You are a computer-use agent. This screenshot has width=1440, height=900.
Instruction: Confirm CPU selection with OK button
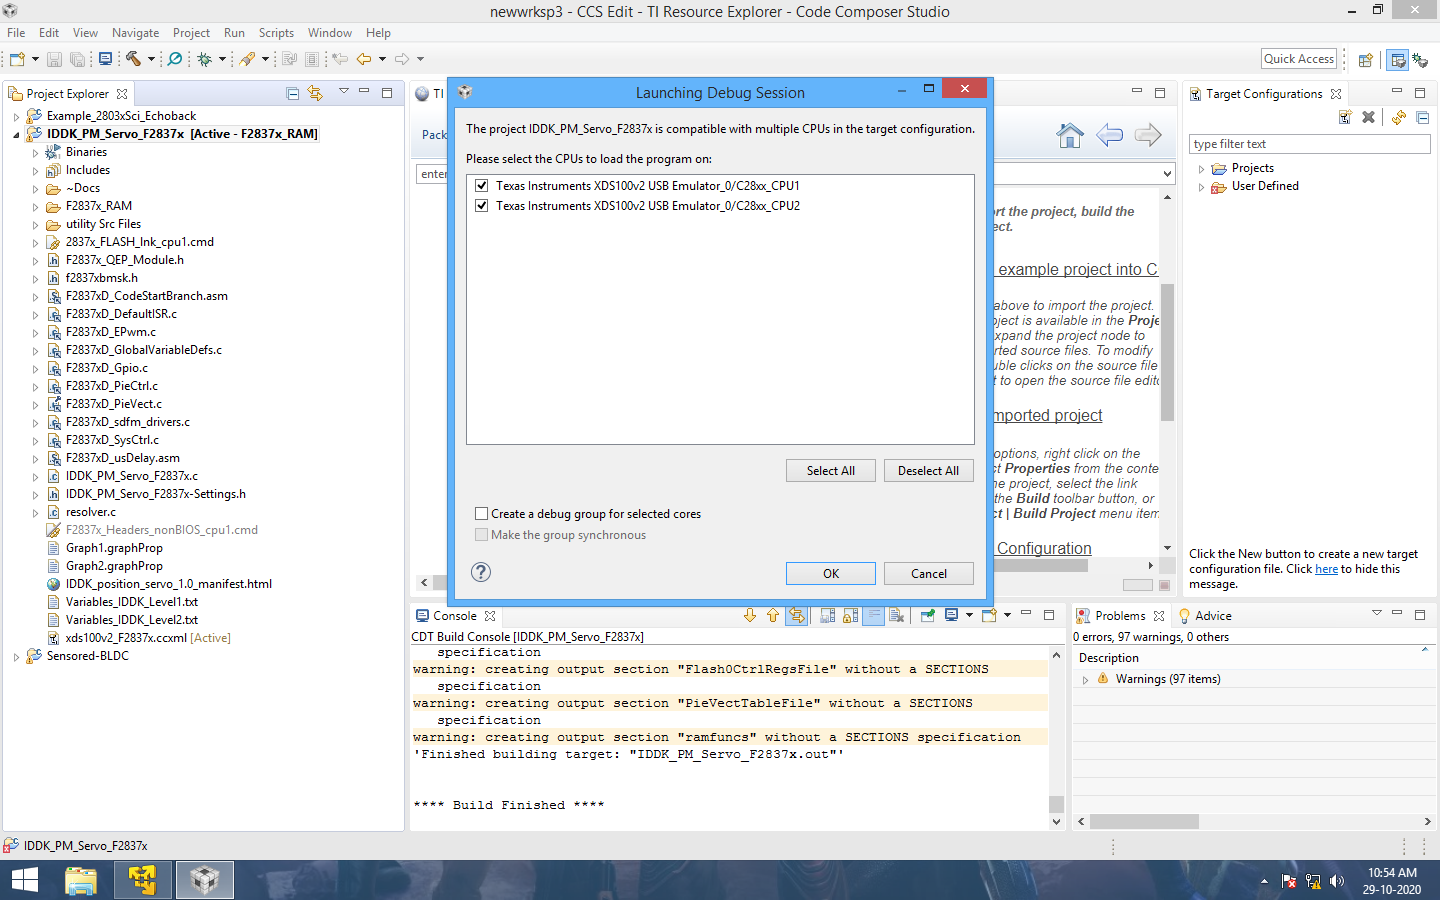point(830,573)
